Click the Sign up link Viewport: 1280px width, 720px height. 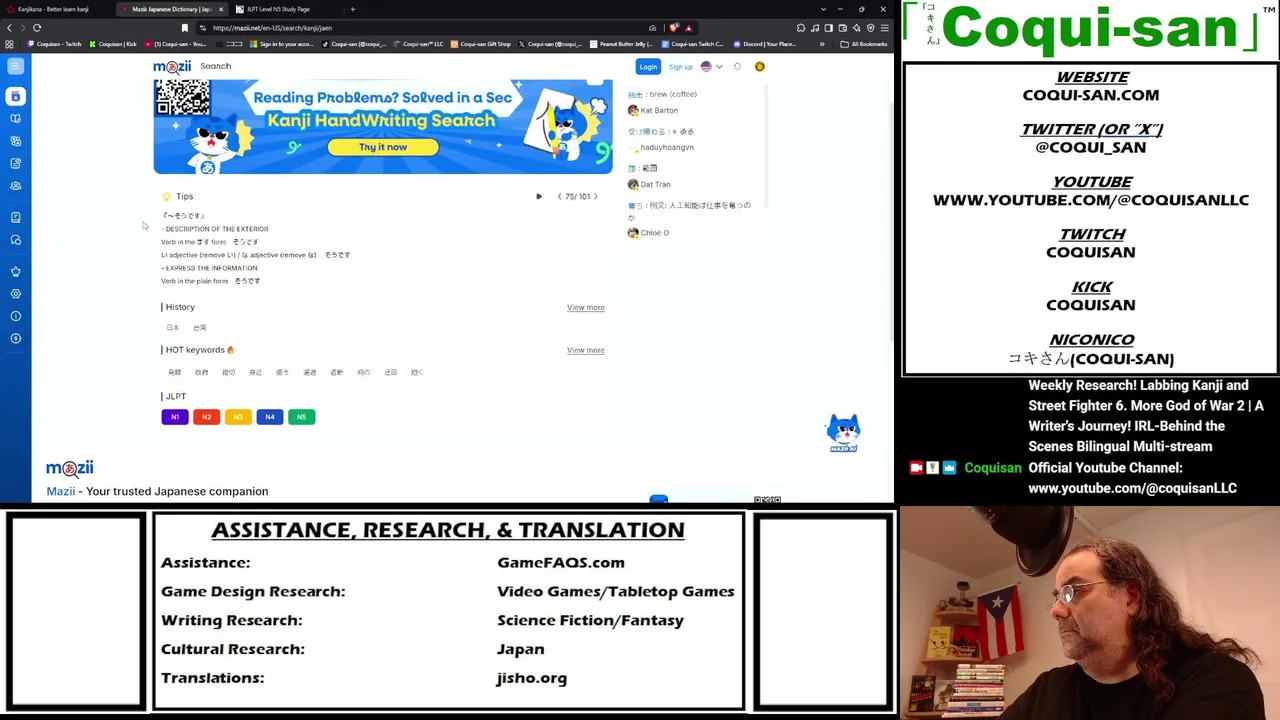(680, 67)
